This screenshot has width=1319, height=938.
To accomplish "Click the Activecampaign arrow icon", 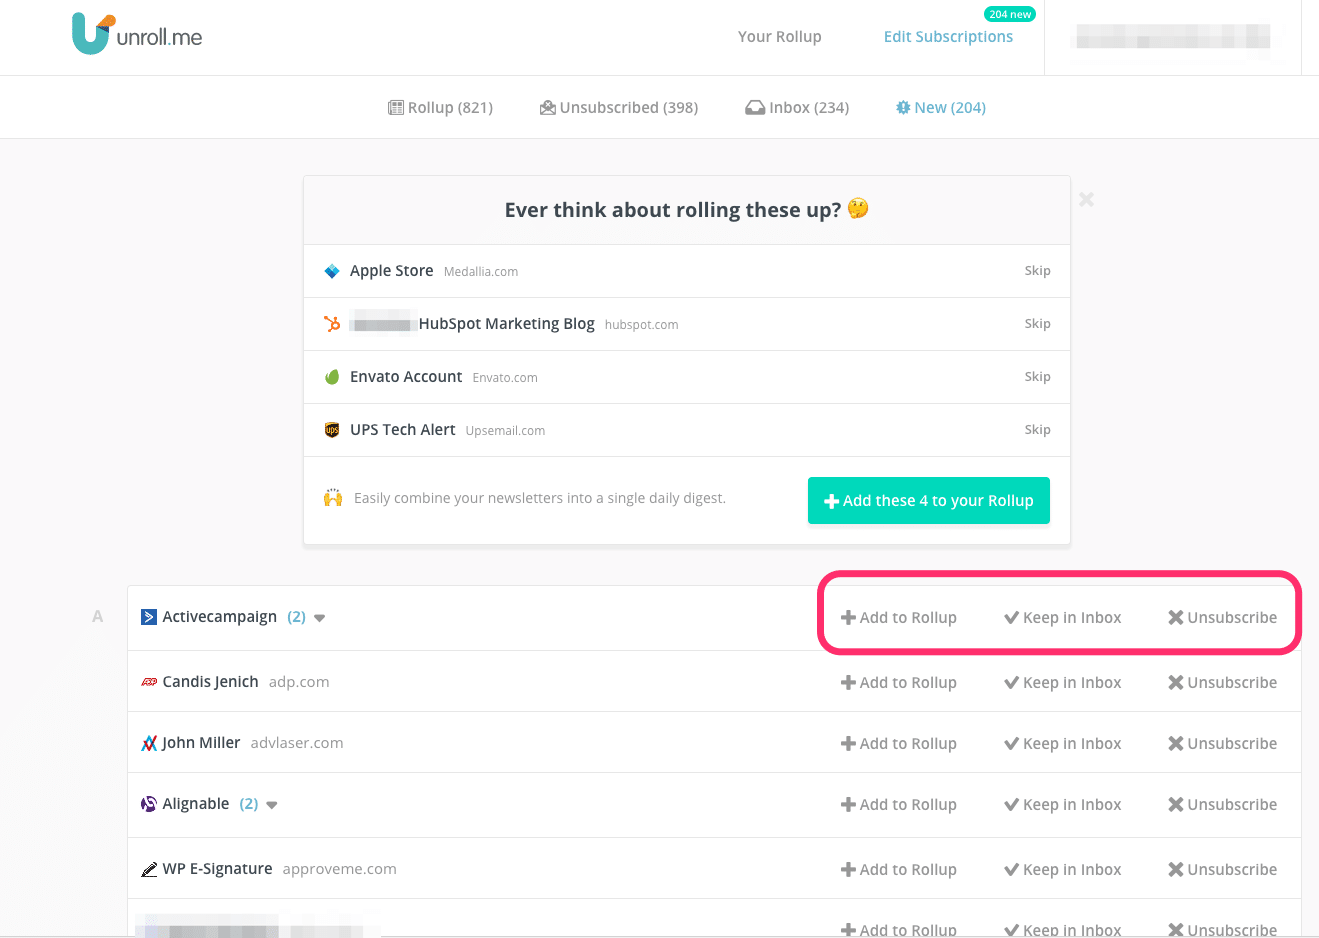I will coord(149,617).
